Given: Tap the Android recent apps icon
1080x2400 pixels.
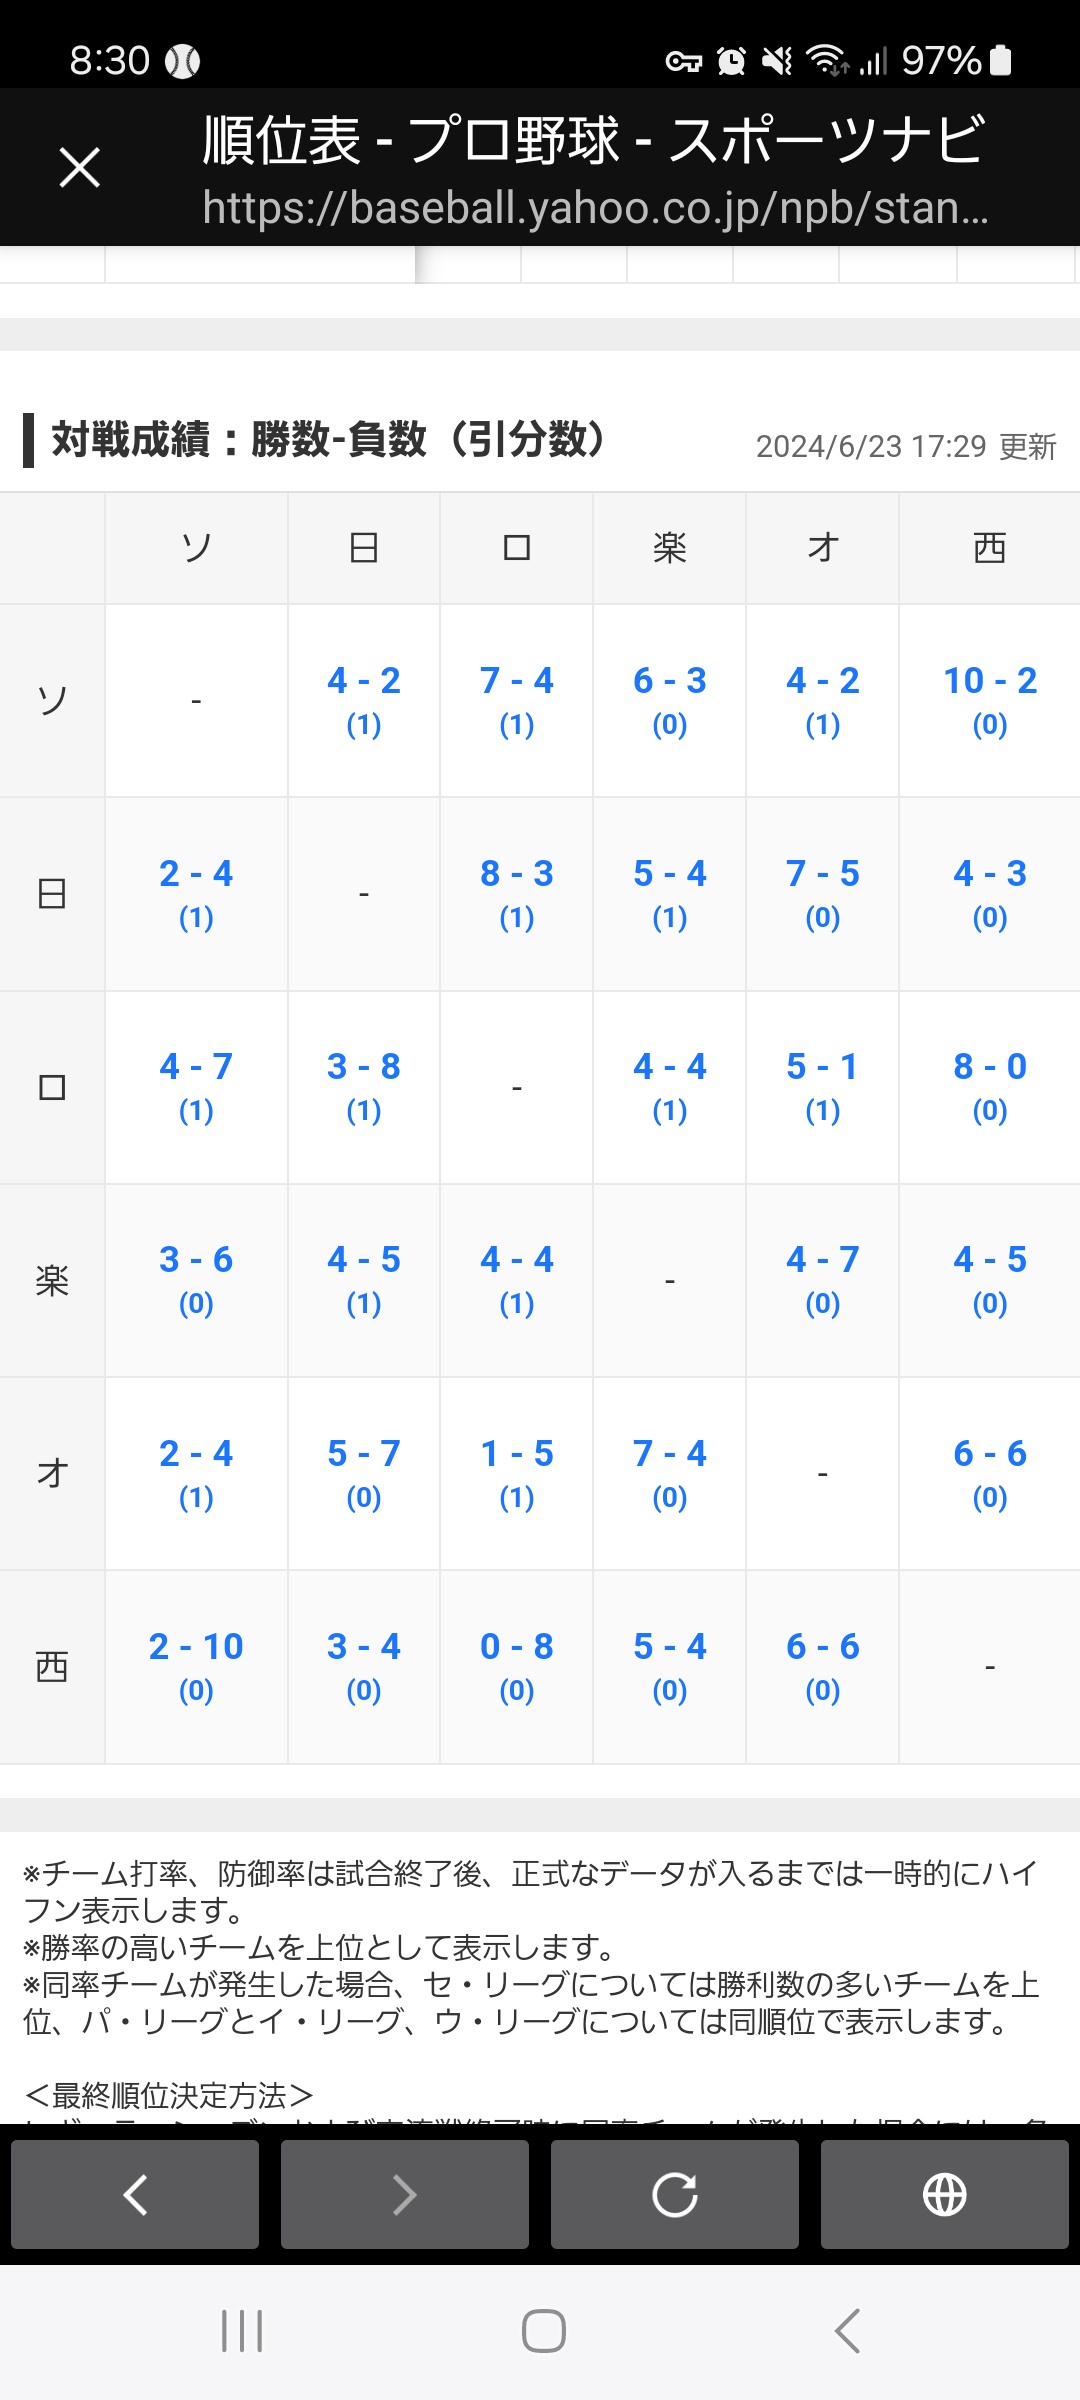Looking at the screenshot, I should pyautogui.click(x=242, y=2331).
